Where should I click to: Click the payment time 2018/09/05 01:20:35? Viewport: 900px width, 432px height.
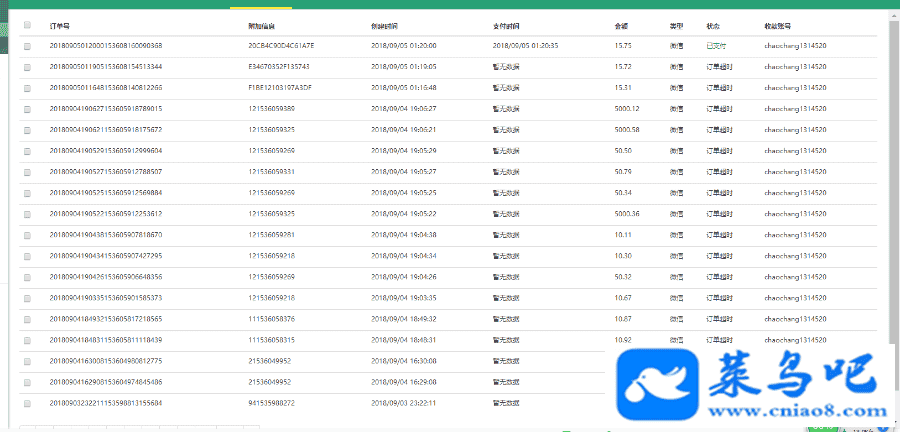(526, 46)
